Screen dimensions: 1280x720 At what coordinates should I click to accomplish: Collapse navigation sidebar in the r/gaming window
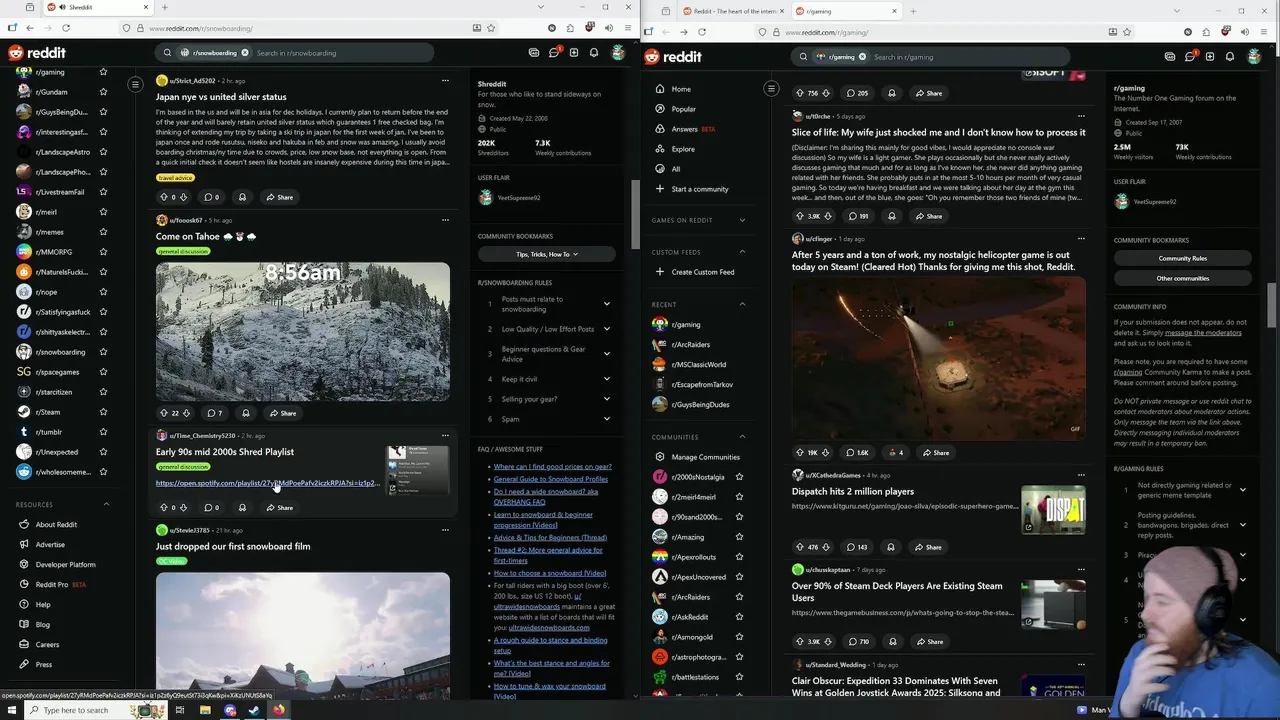771,89
